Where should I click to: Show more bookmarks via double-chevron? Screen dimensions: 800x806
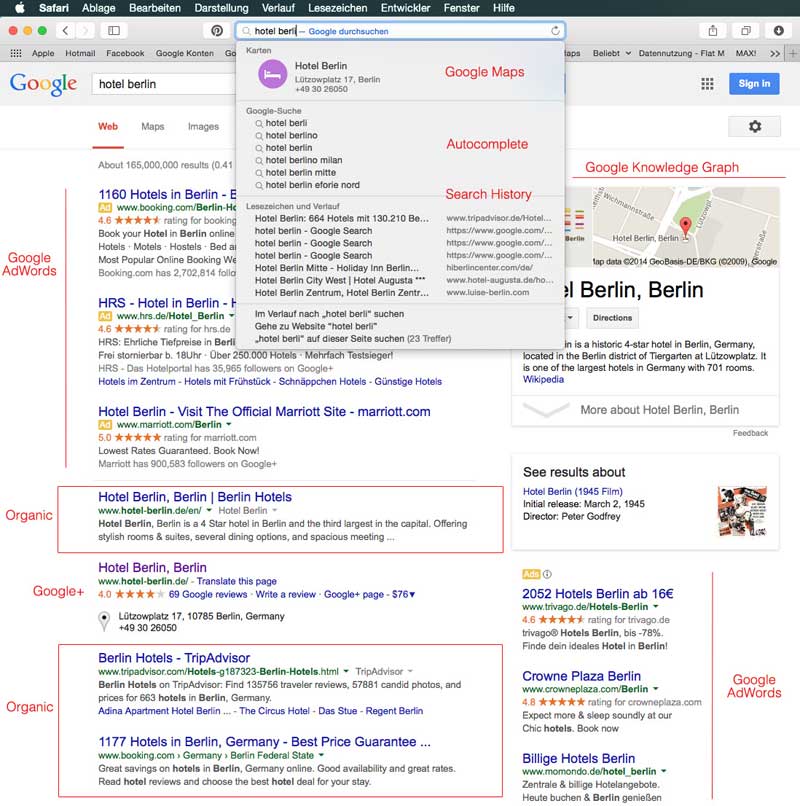click(775, 53)
